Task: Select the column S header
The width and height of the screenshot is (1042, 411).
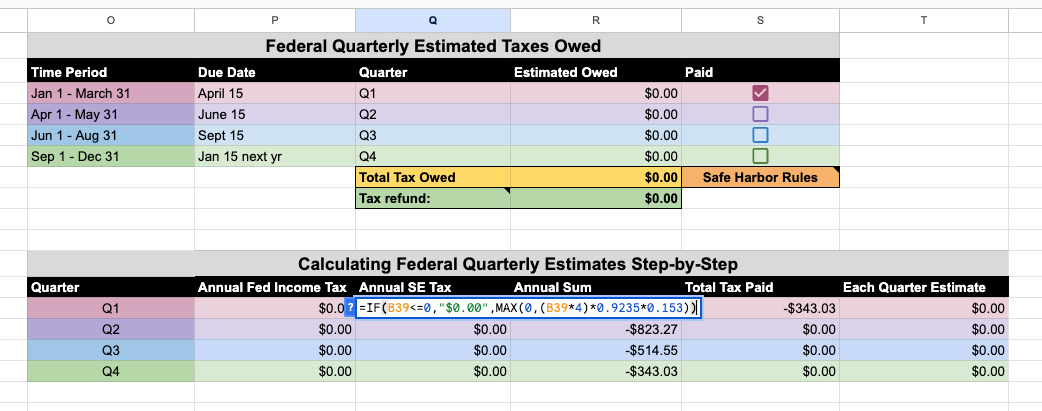Action: click(760, 18)
